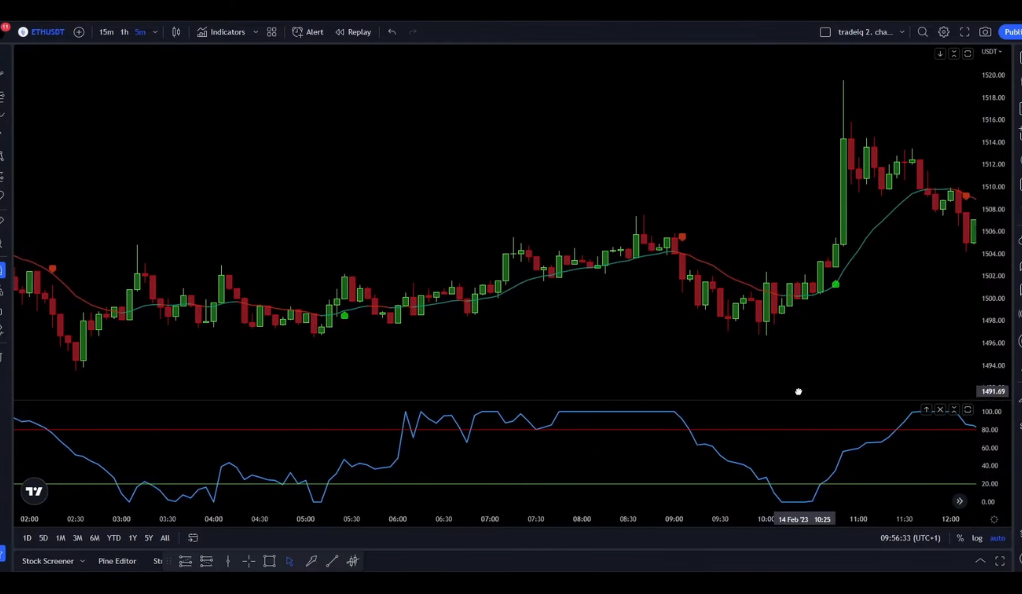1022x594 pixels.
Task: Click the TradingView logo in the bottom corner
Action: point(33,490)
